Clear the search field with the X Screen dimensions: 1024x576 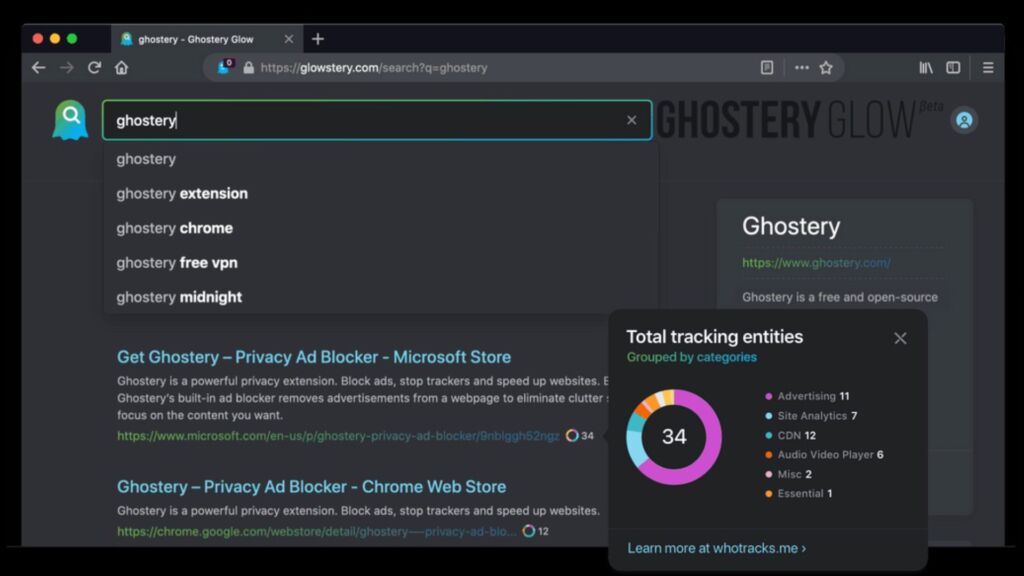[631, 120]
